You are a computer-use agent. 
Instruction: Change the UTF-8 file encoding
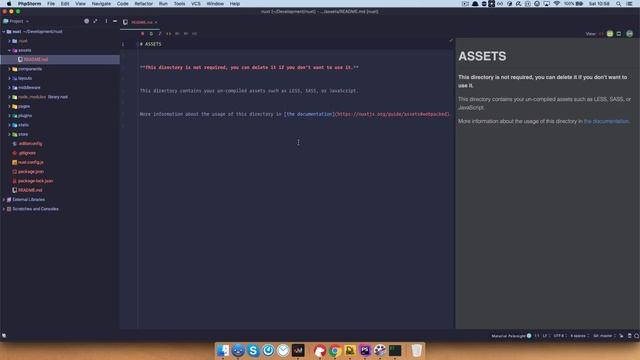click(x=559, y=336)
